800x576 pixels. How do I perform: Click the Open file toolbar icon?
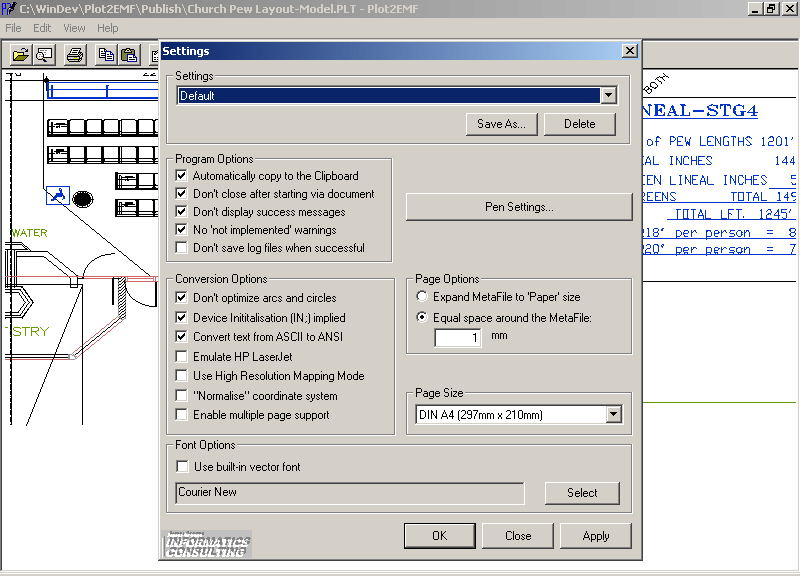[21, 55]
